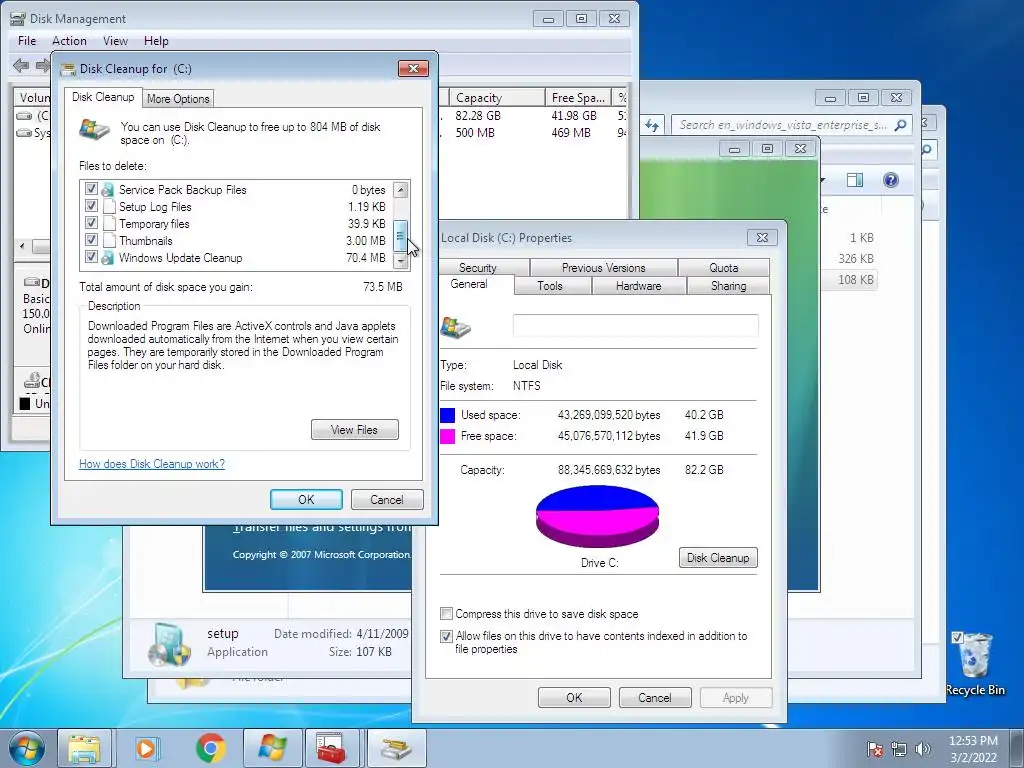
Task: Switch to the Windows setup taskbar item
Action: tap(272, 748)
